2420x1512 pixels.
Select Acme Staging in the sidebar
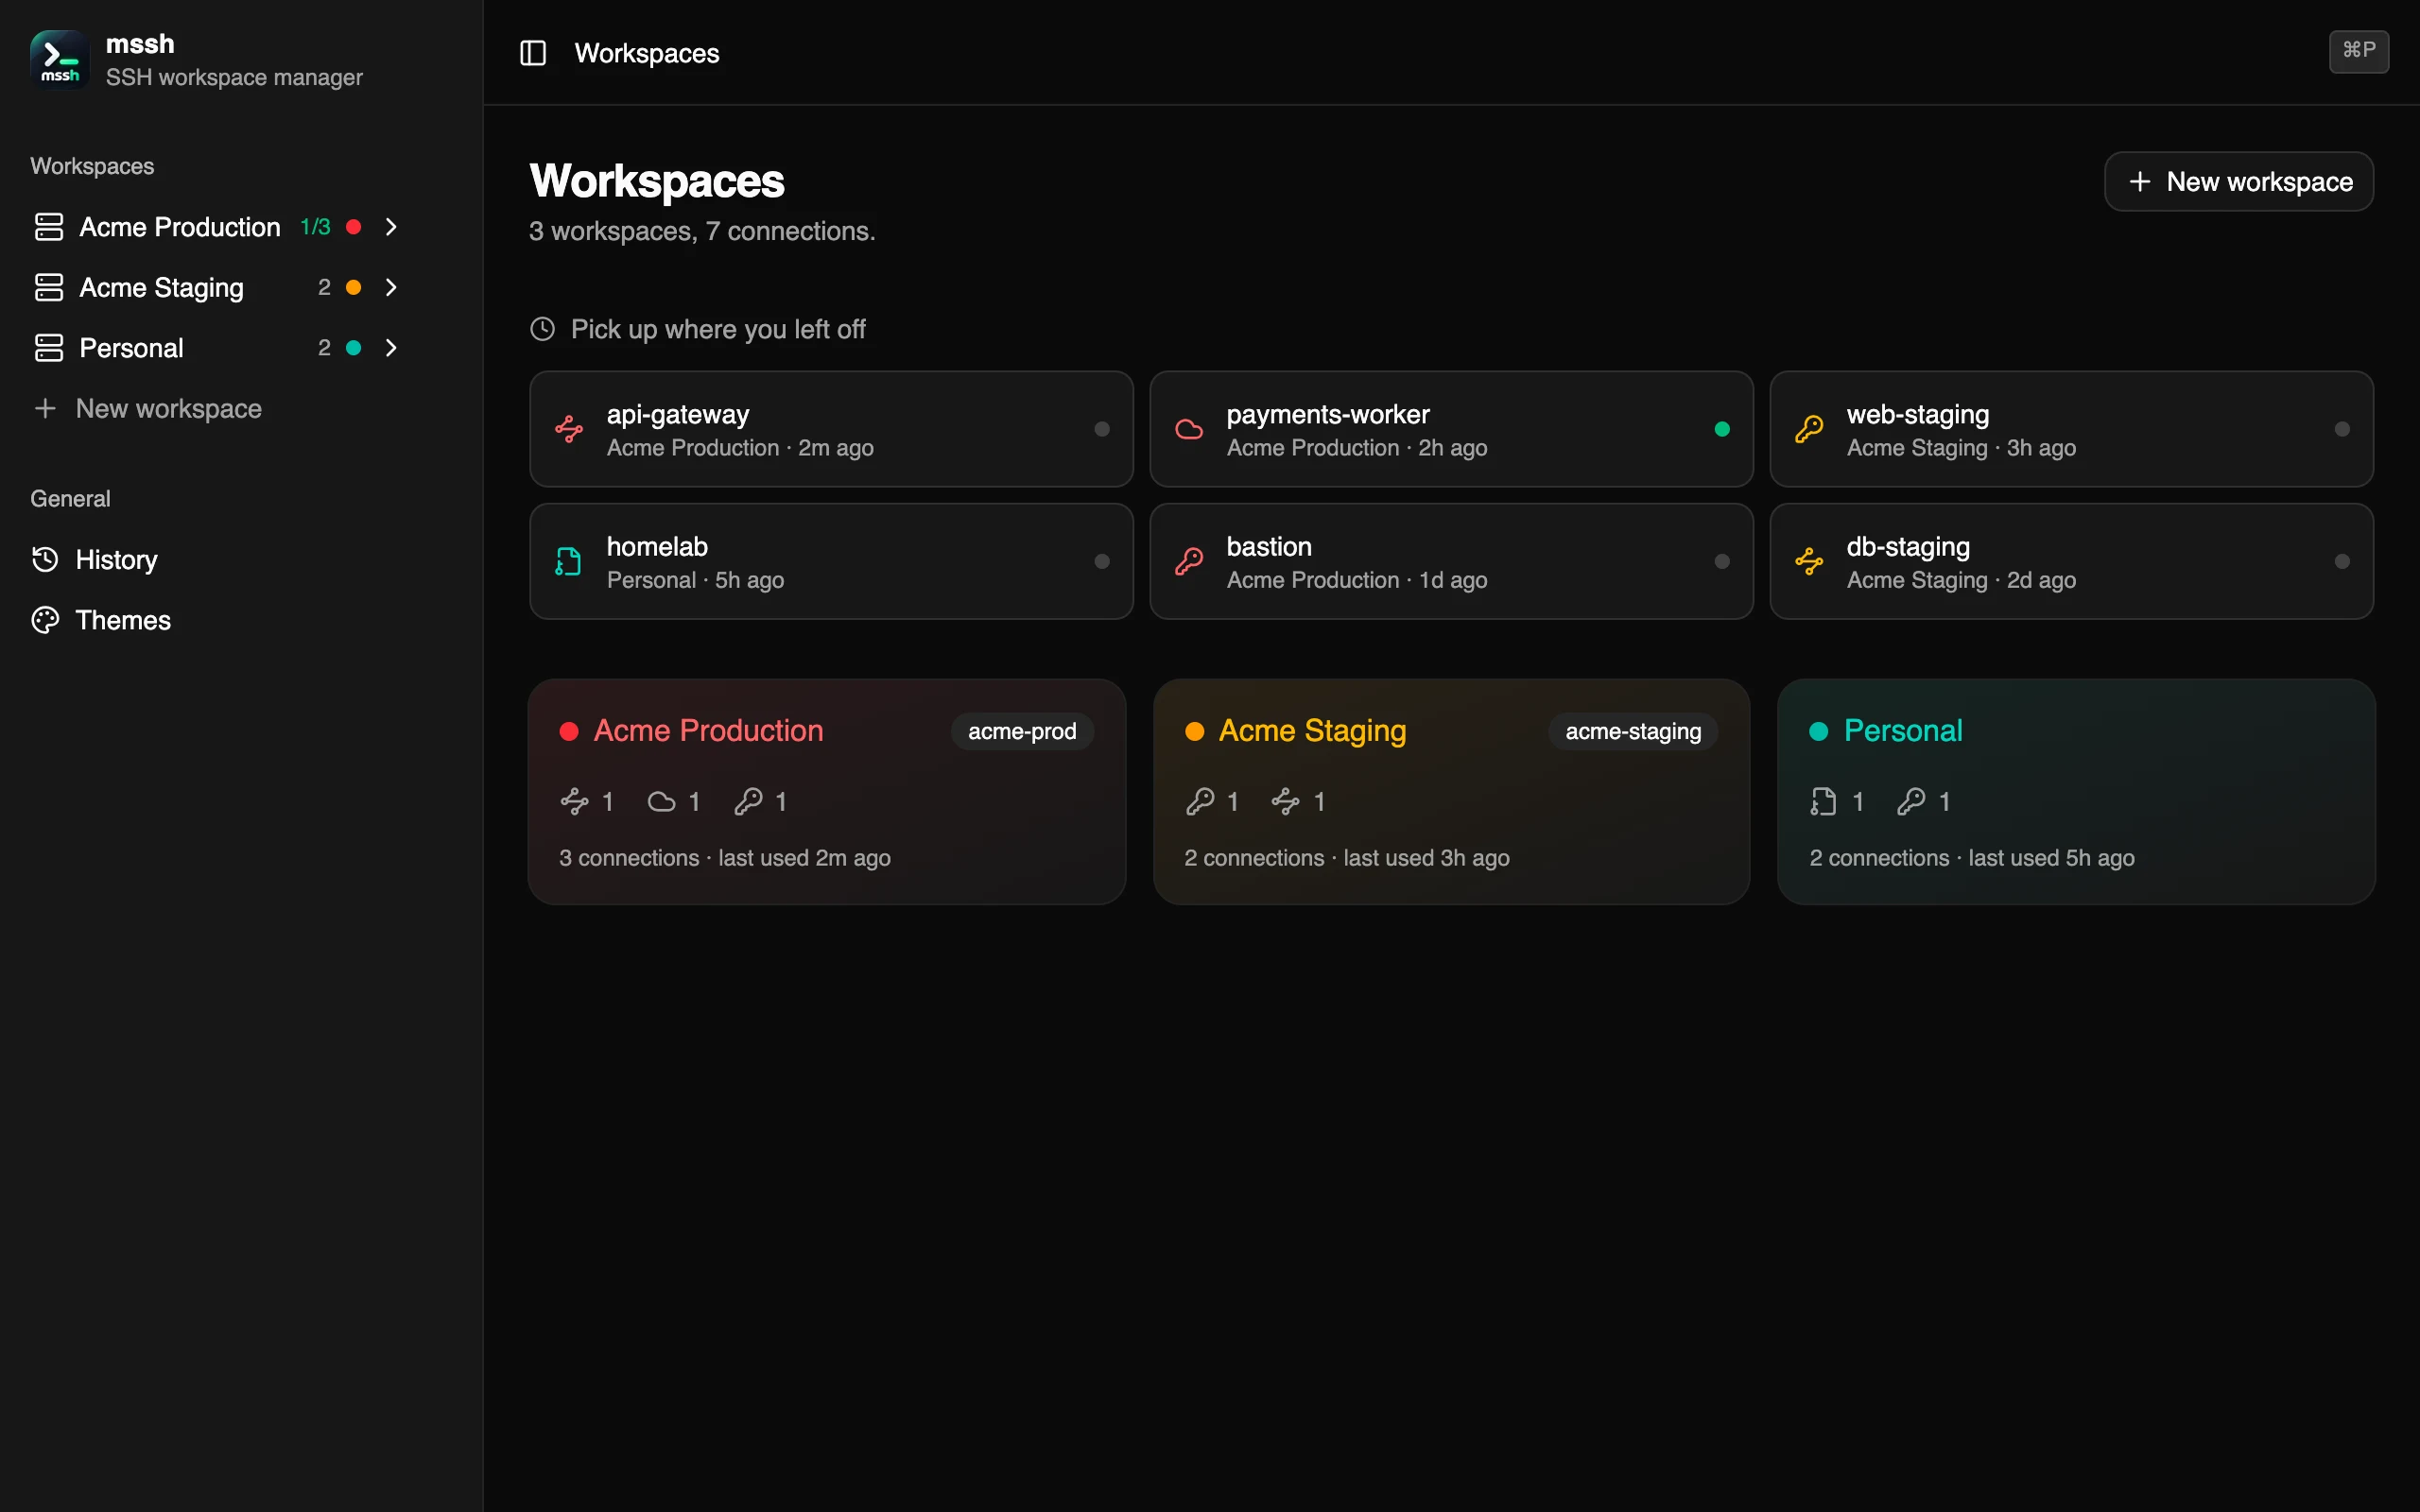pyautogui.click(x=161, y=288)
